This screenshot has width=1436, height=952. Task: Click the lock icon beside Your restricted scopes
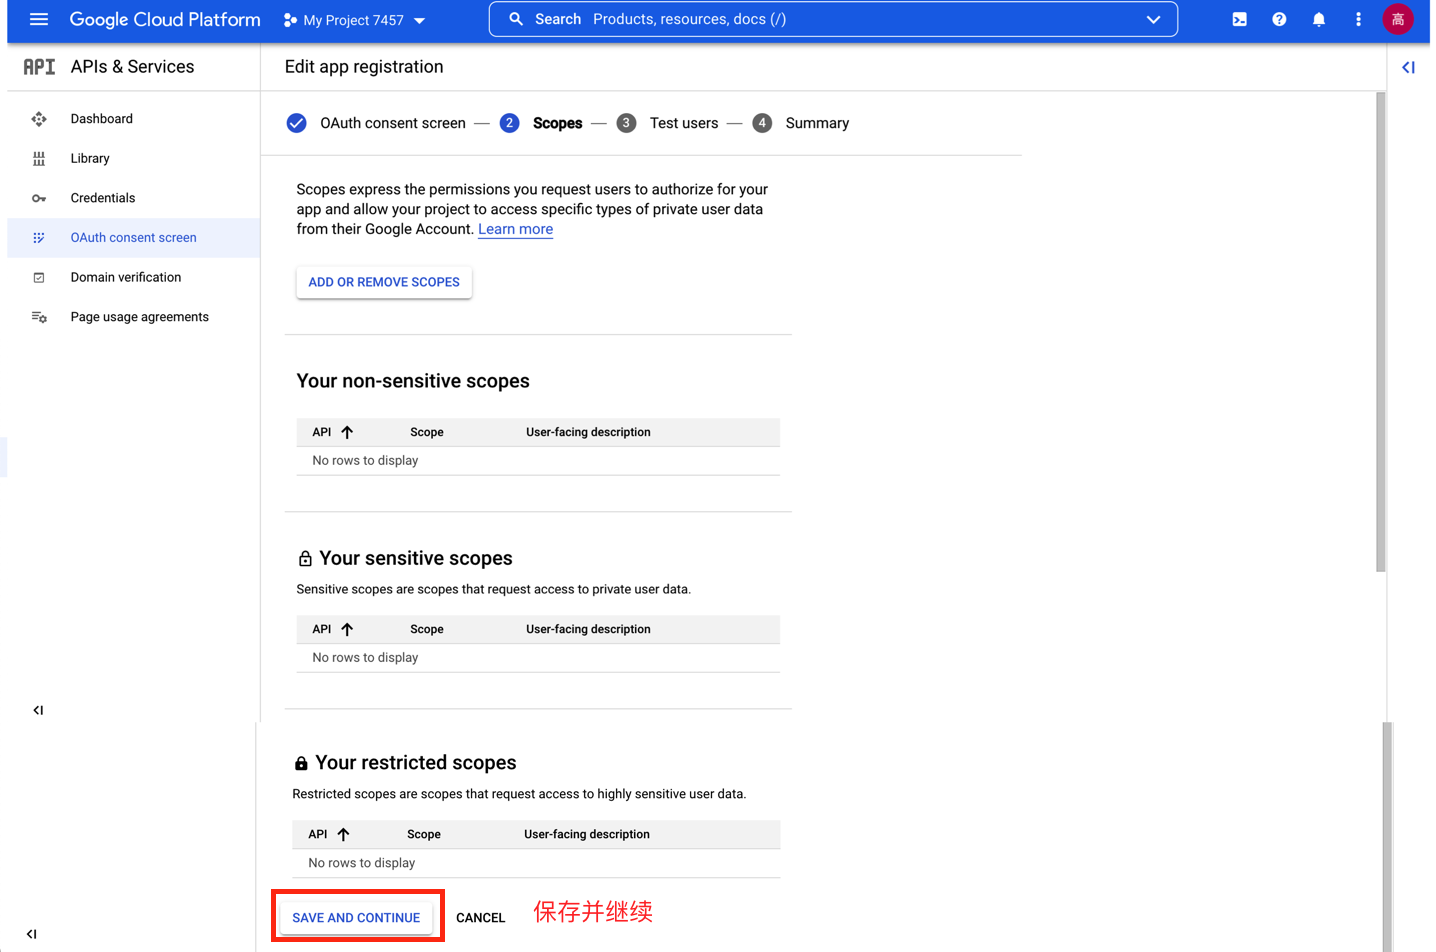(x=301, y=763)
